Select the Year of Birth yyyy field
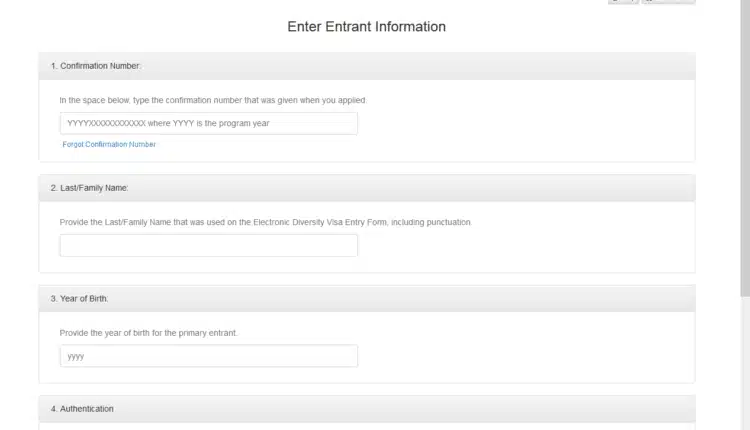The height and width of the screenshot is (430, 750). [208, 356]
